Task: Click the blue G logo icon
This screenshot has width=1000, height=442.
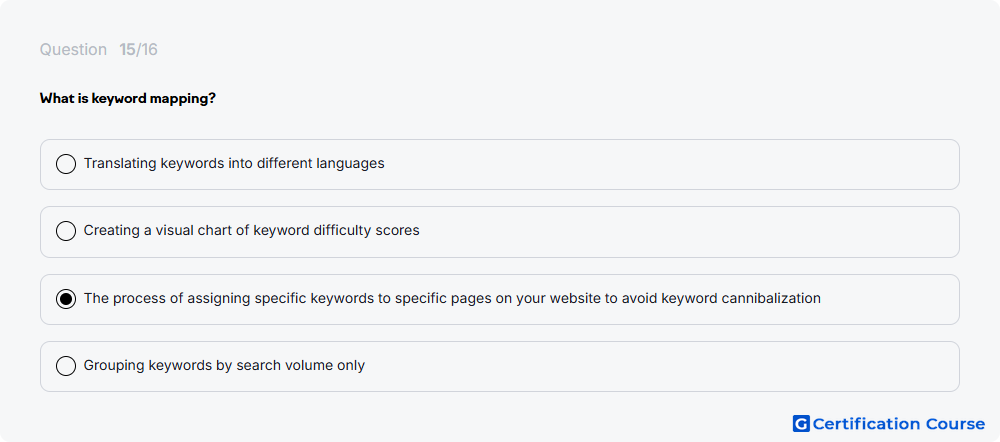Action: (801, 424)
